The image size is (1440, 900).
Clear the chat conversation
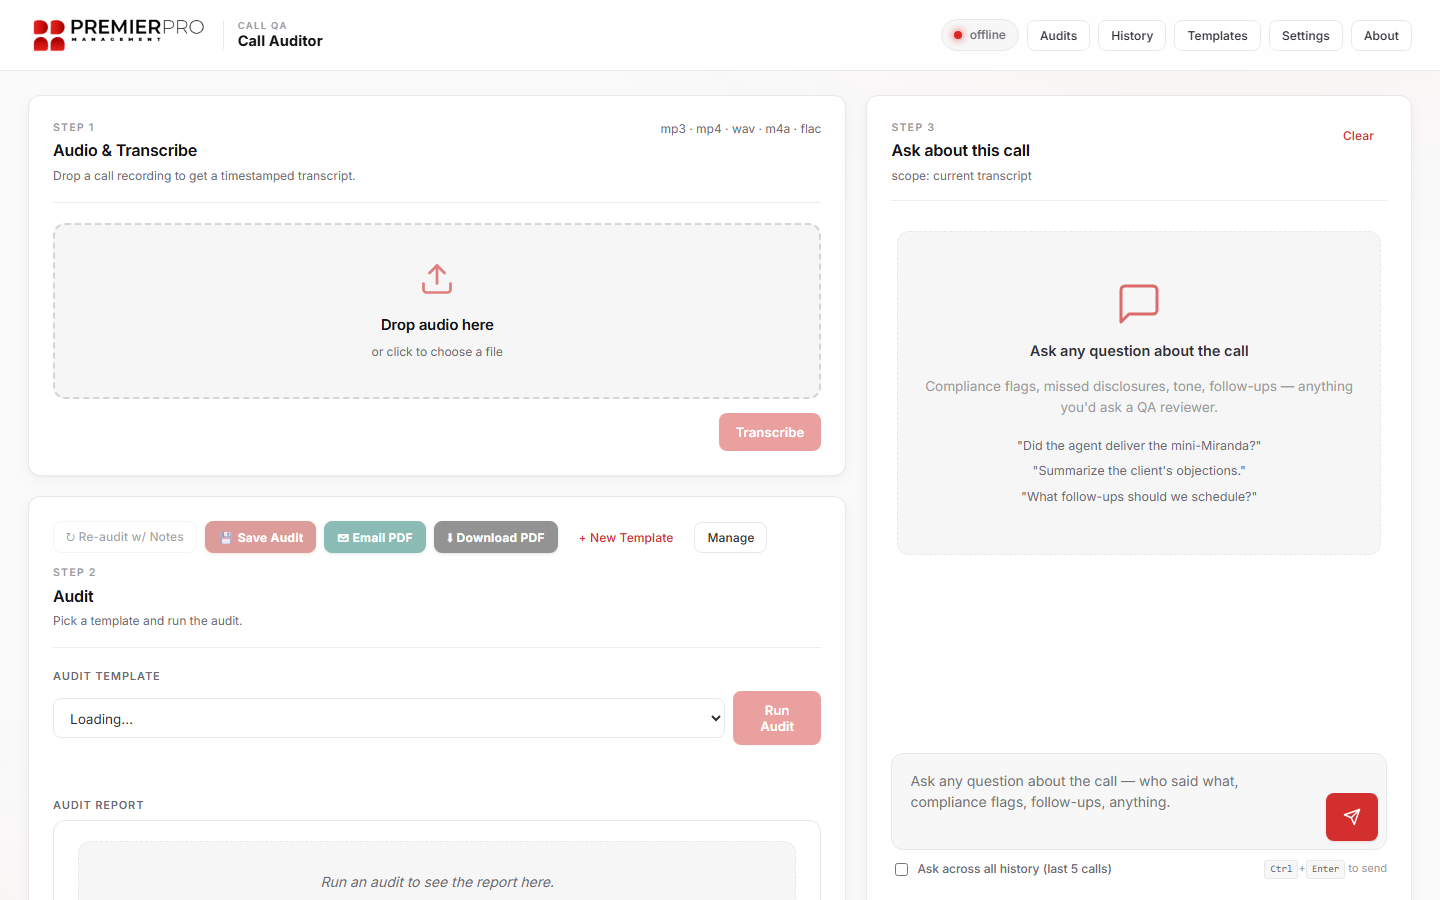pyautogui.click(x=1358, y=136)
